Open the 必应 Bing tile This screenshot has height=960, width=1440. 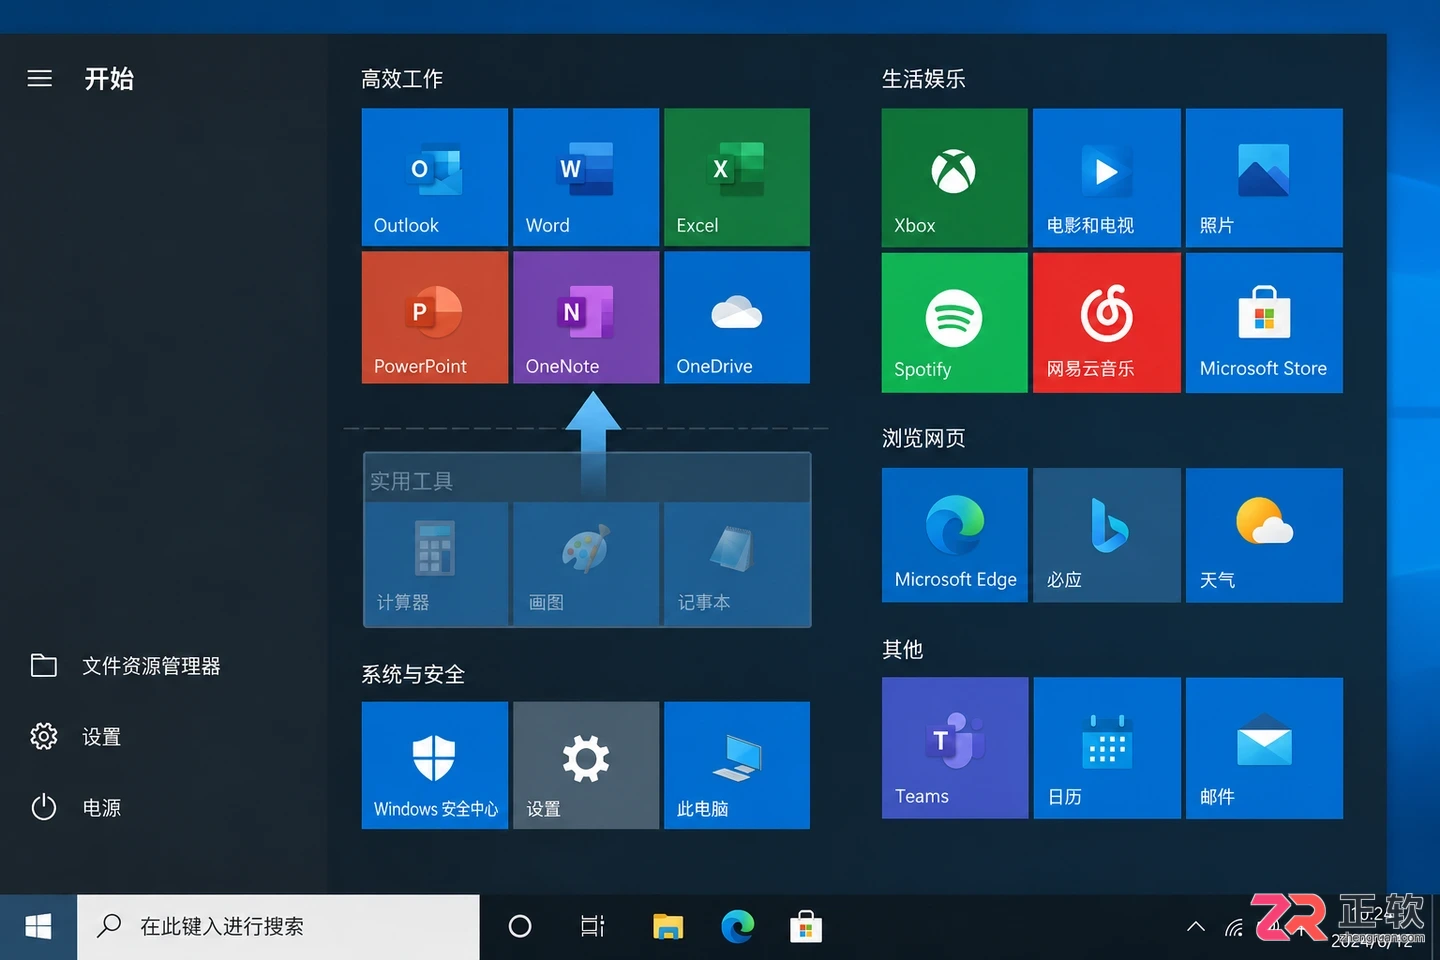[x=1107, y=535]
